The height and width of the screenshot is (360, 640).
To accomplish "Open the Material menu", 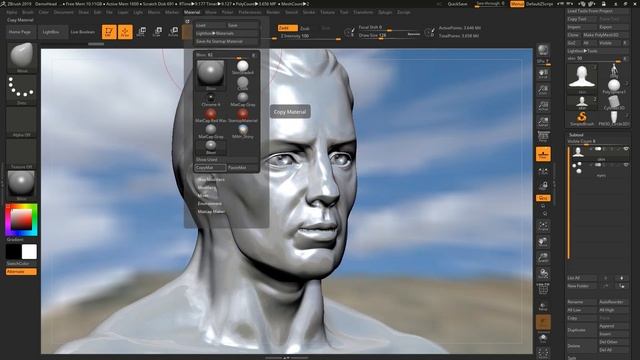I will tap(192, 12).
